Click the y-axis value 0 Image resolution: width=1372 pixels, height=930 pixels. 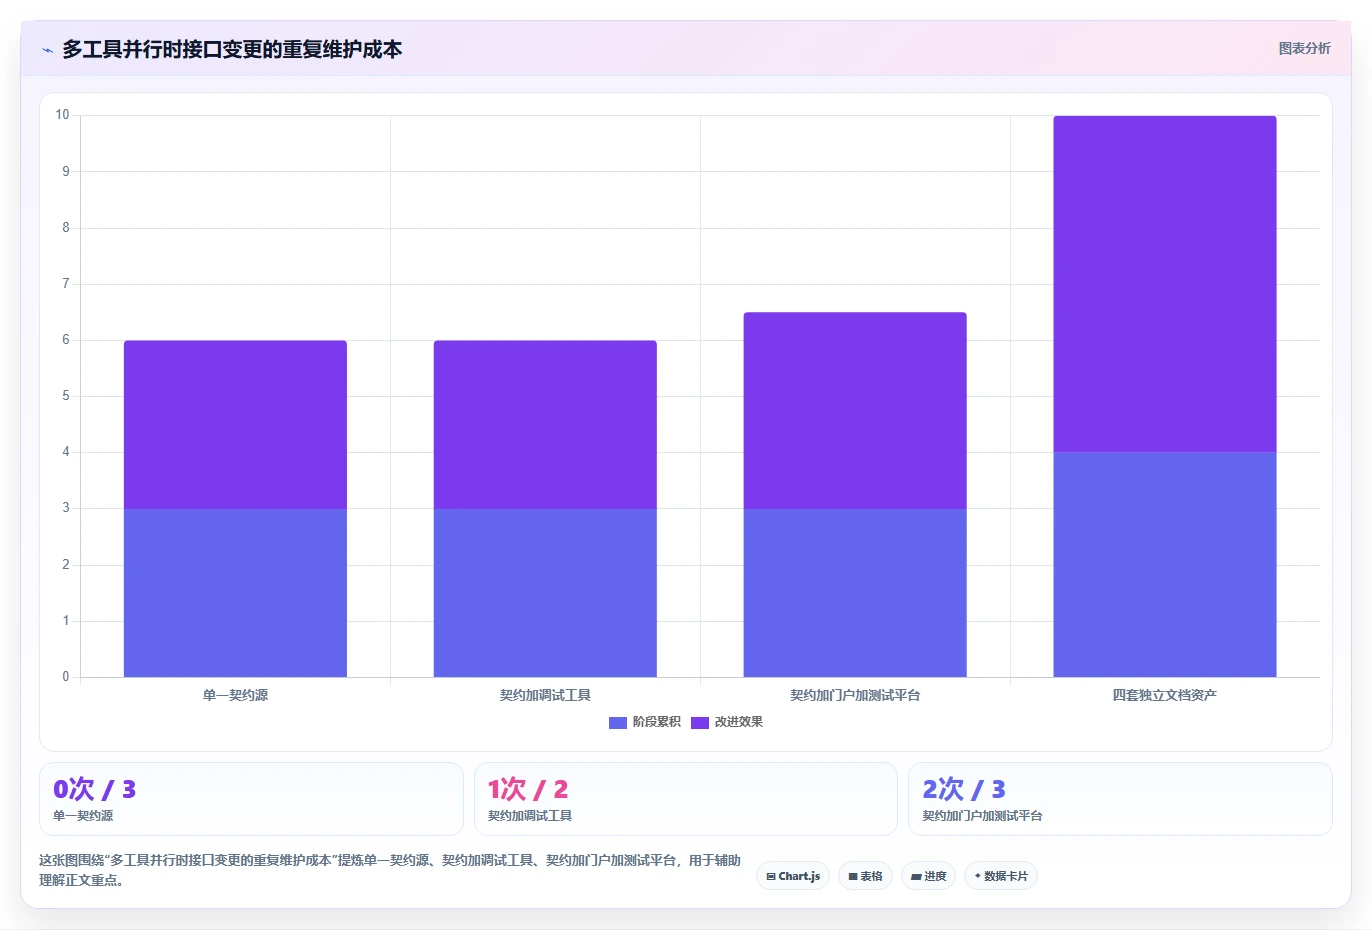(x=66, y=677)
